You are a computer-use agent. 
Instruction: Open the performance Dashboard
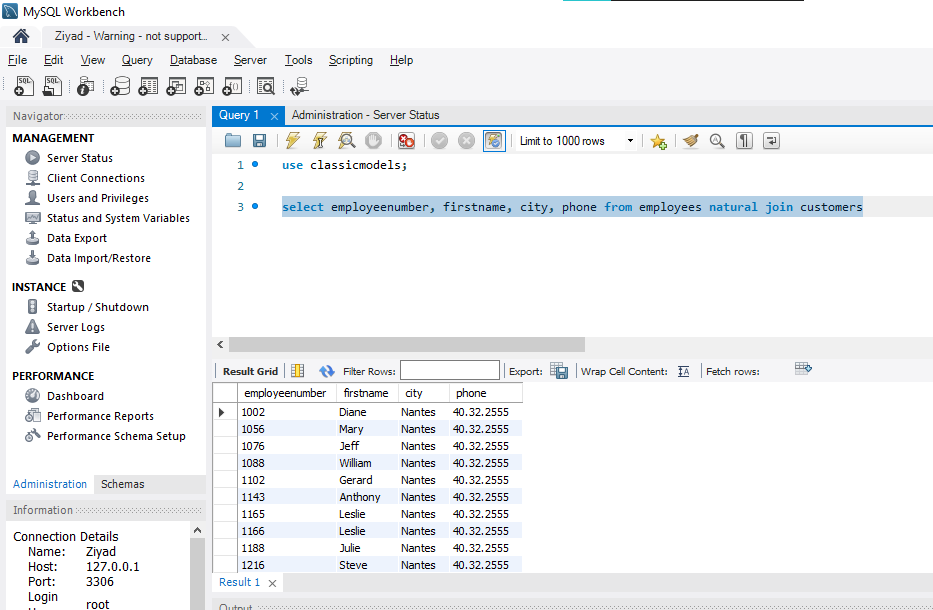[x=75, y=396]
